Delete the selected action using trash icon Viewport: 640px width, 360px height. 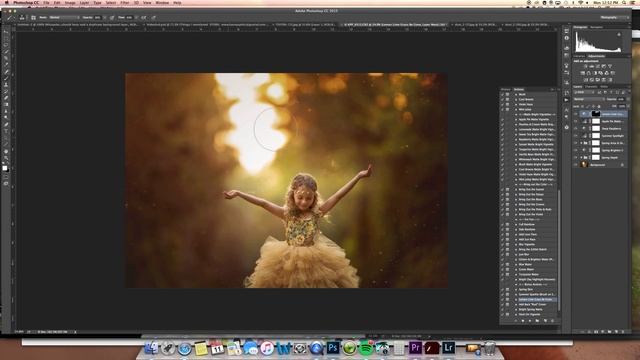(552, 321)
